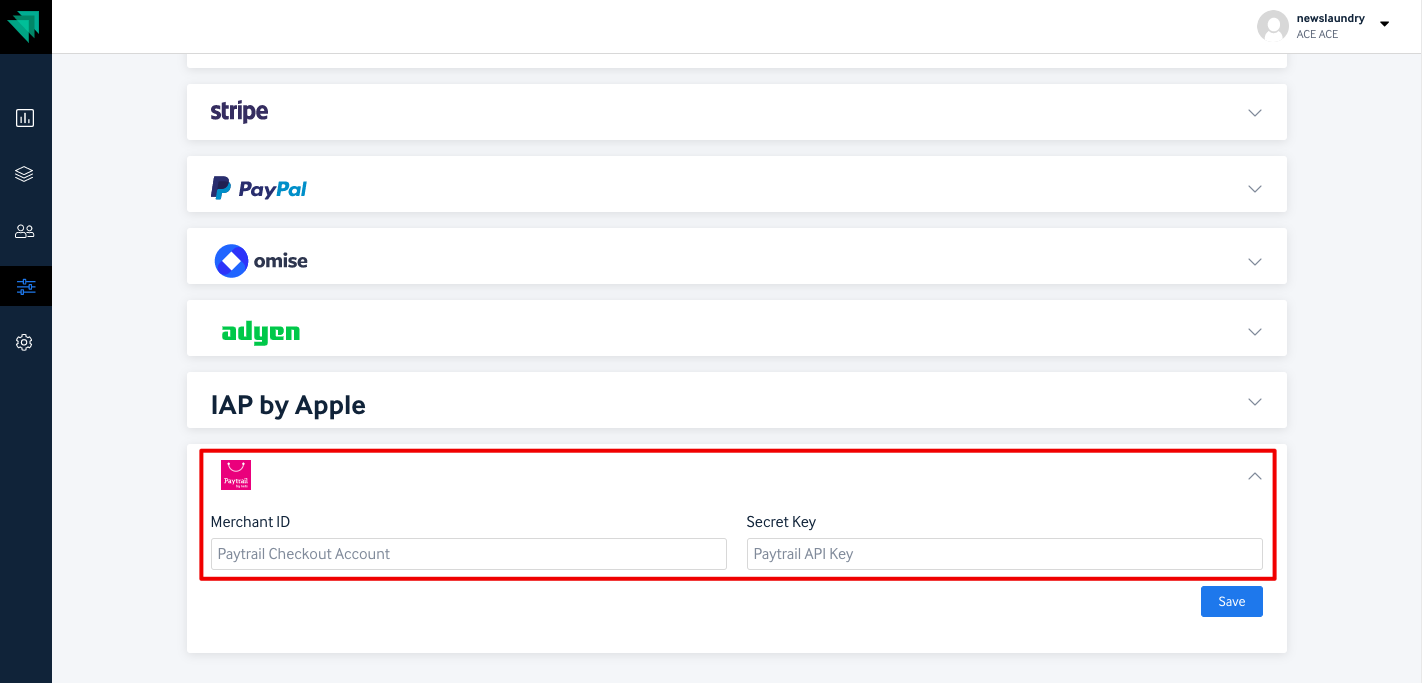Open the newslaundry account dropdown arrow
1422x683 pixels.
[1385, 24]
